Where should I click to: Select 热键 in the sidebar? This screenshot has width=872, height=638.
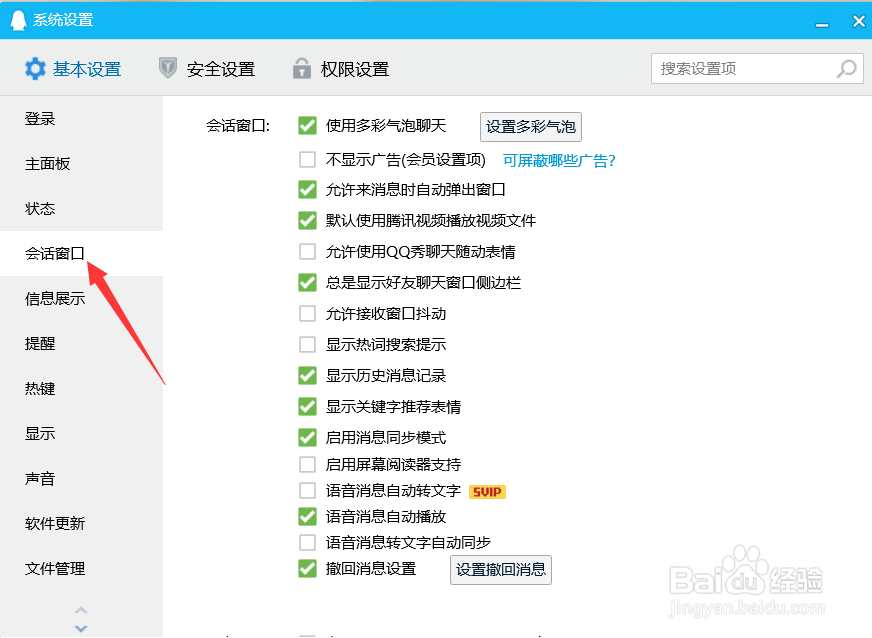click(81, 388)
